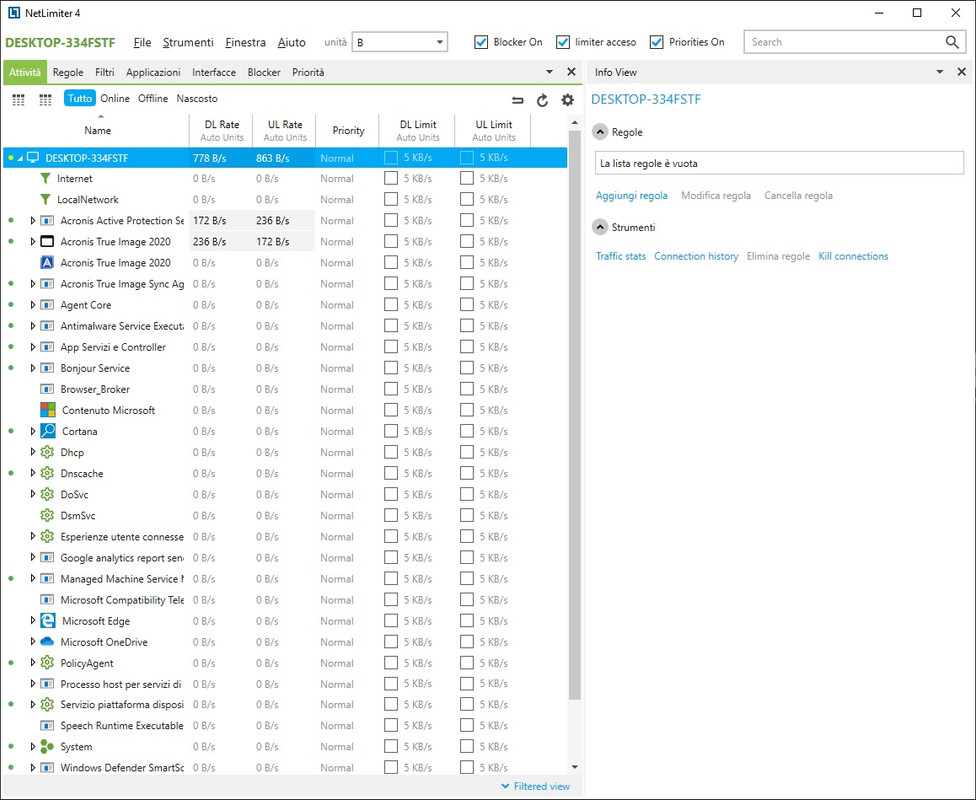
Task: Open the File menu
Action: pos(143,42)
